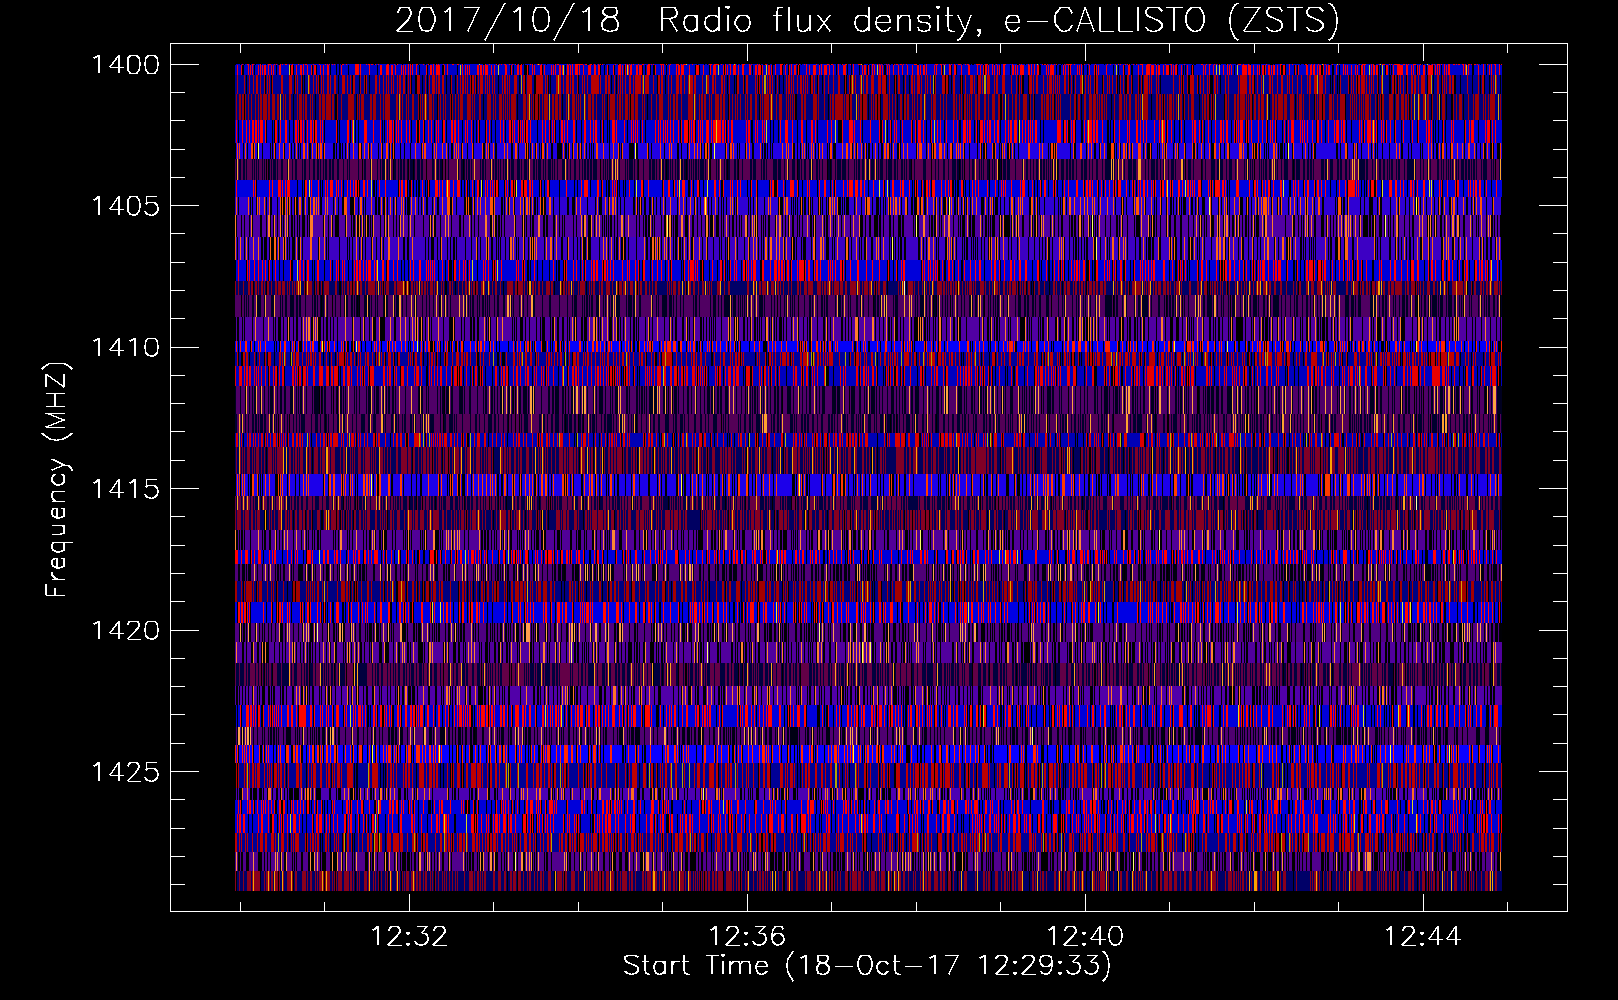Select the 1410 frequency axis label

pos(125,348)
